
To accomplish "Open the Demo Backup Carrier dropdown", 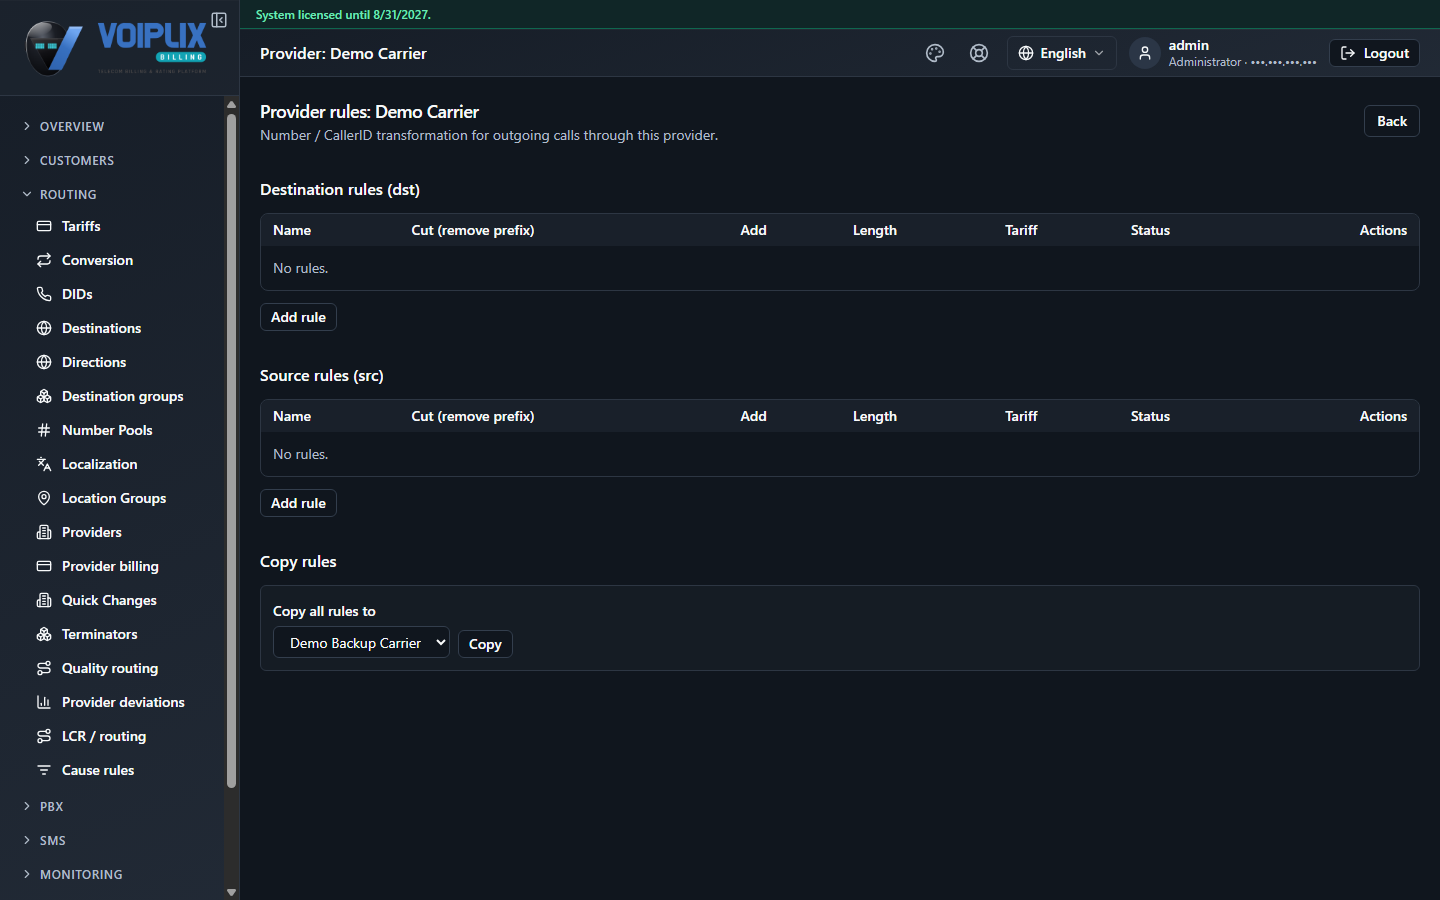I will (361, 643).
